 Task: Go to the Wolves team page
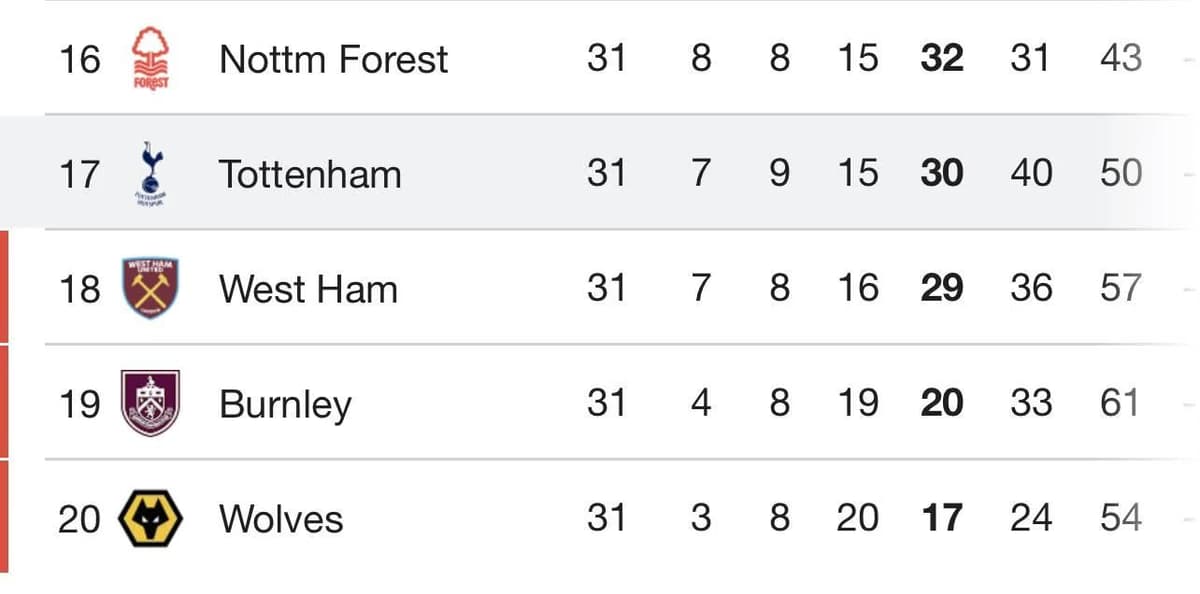281,519
